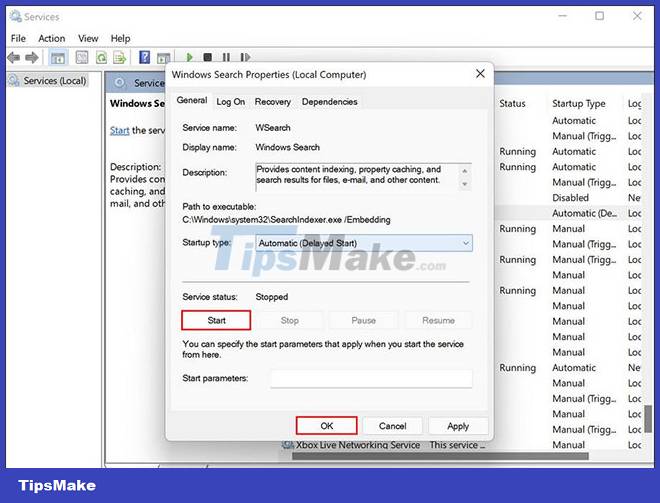Click the greyed-out Stop button
The width and height of the screenshot is (660, 503).
pyautogui.click(x=290, y=320)
